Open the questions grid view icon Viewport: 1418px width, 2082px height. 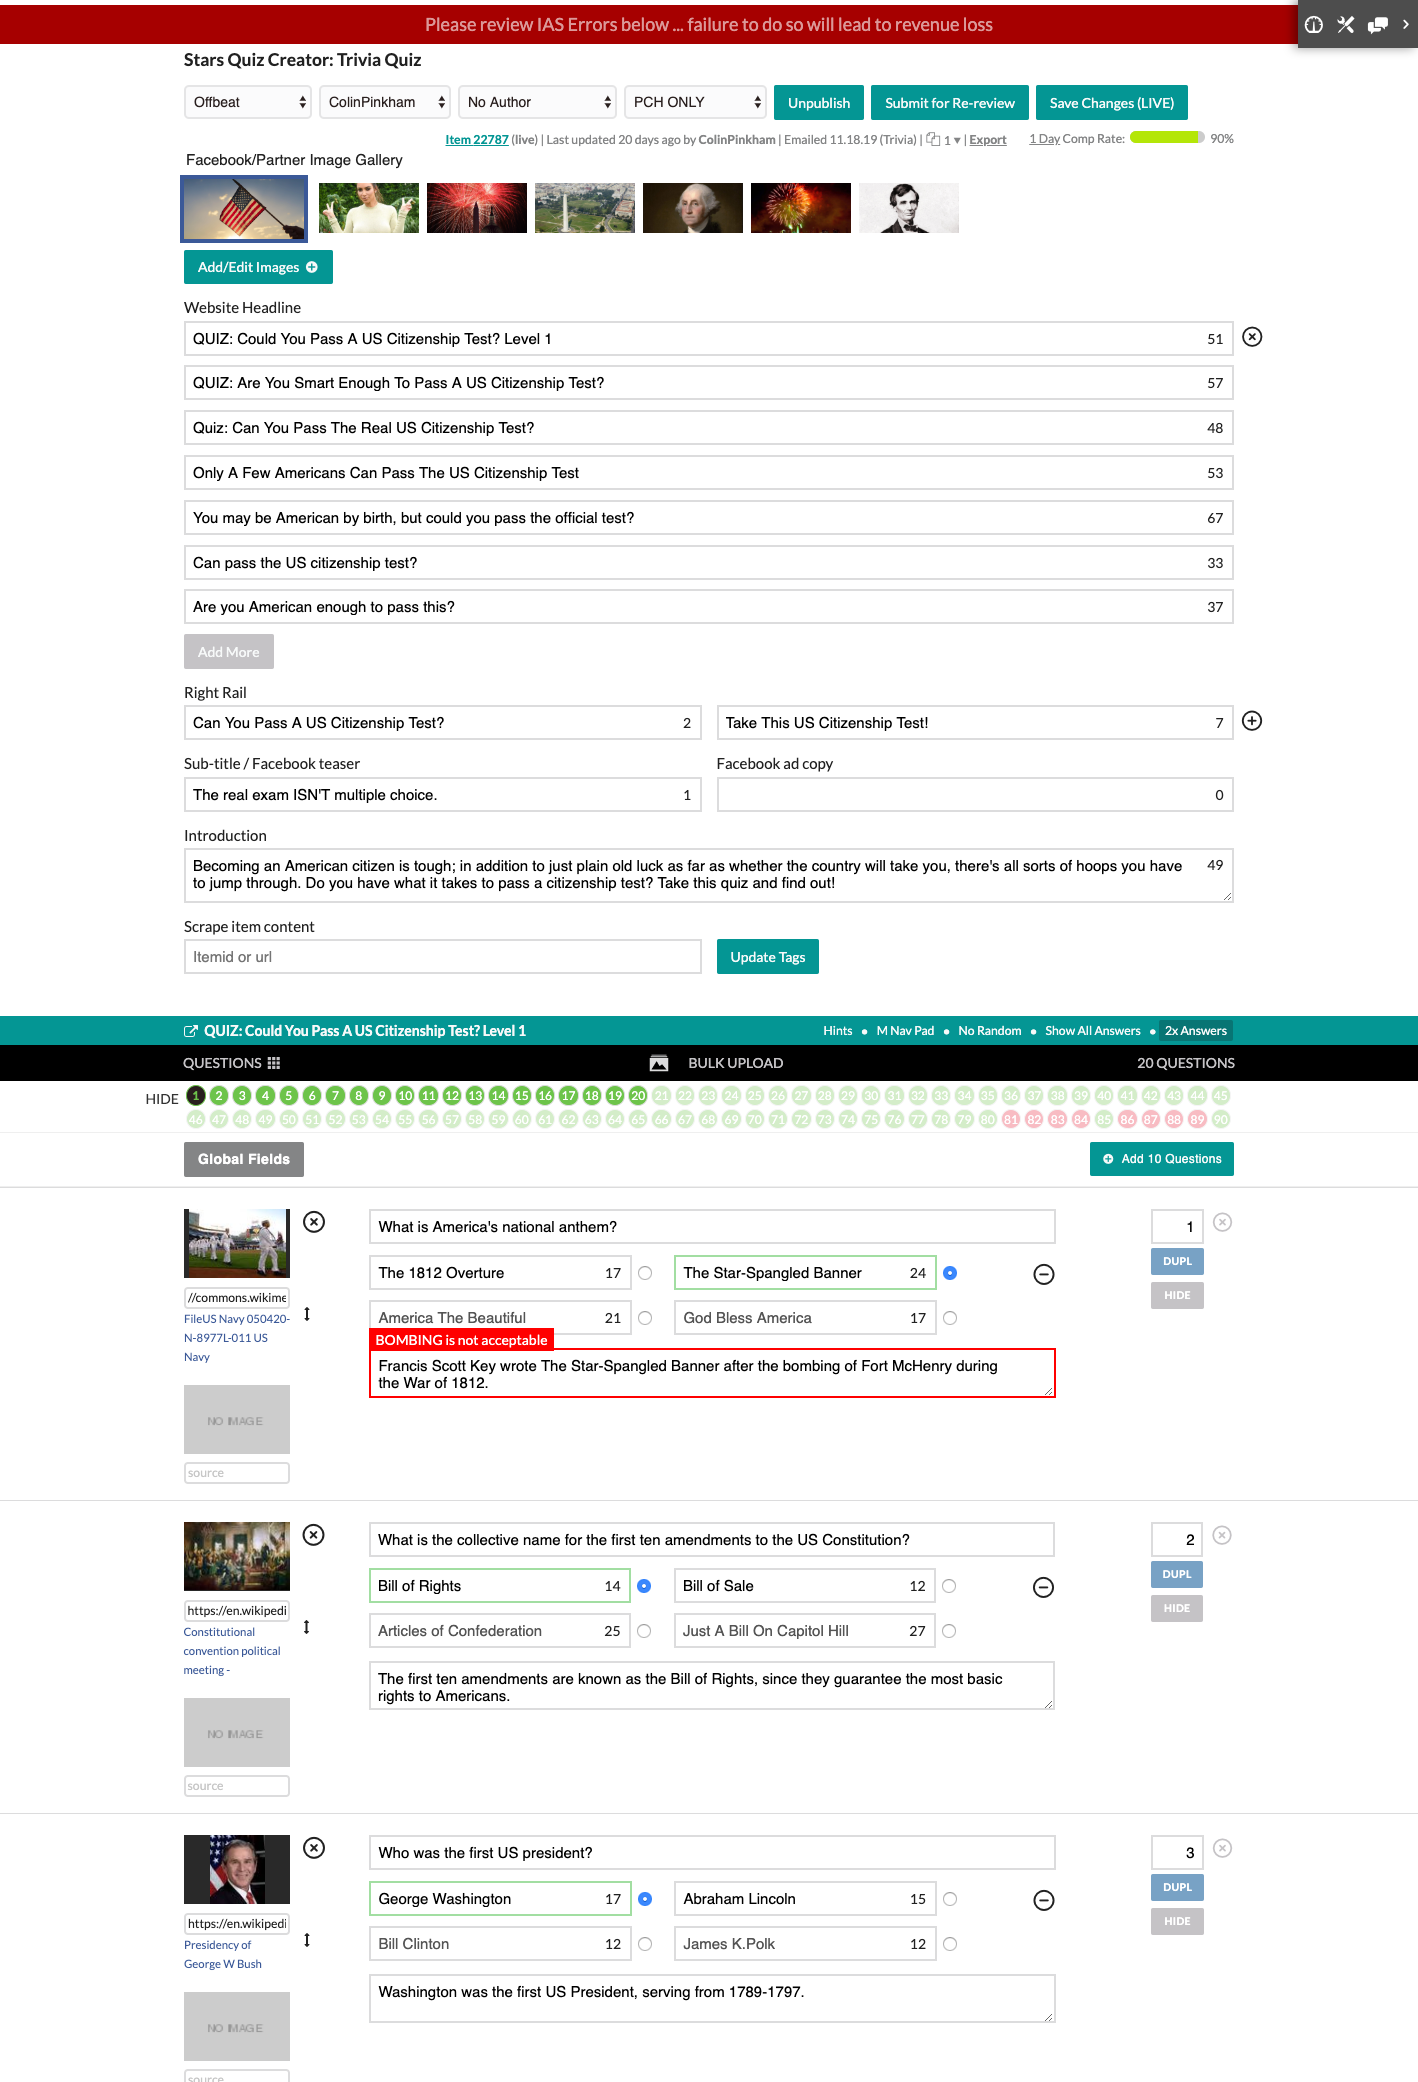(274, 1063)
